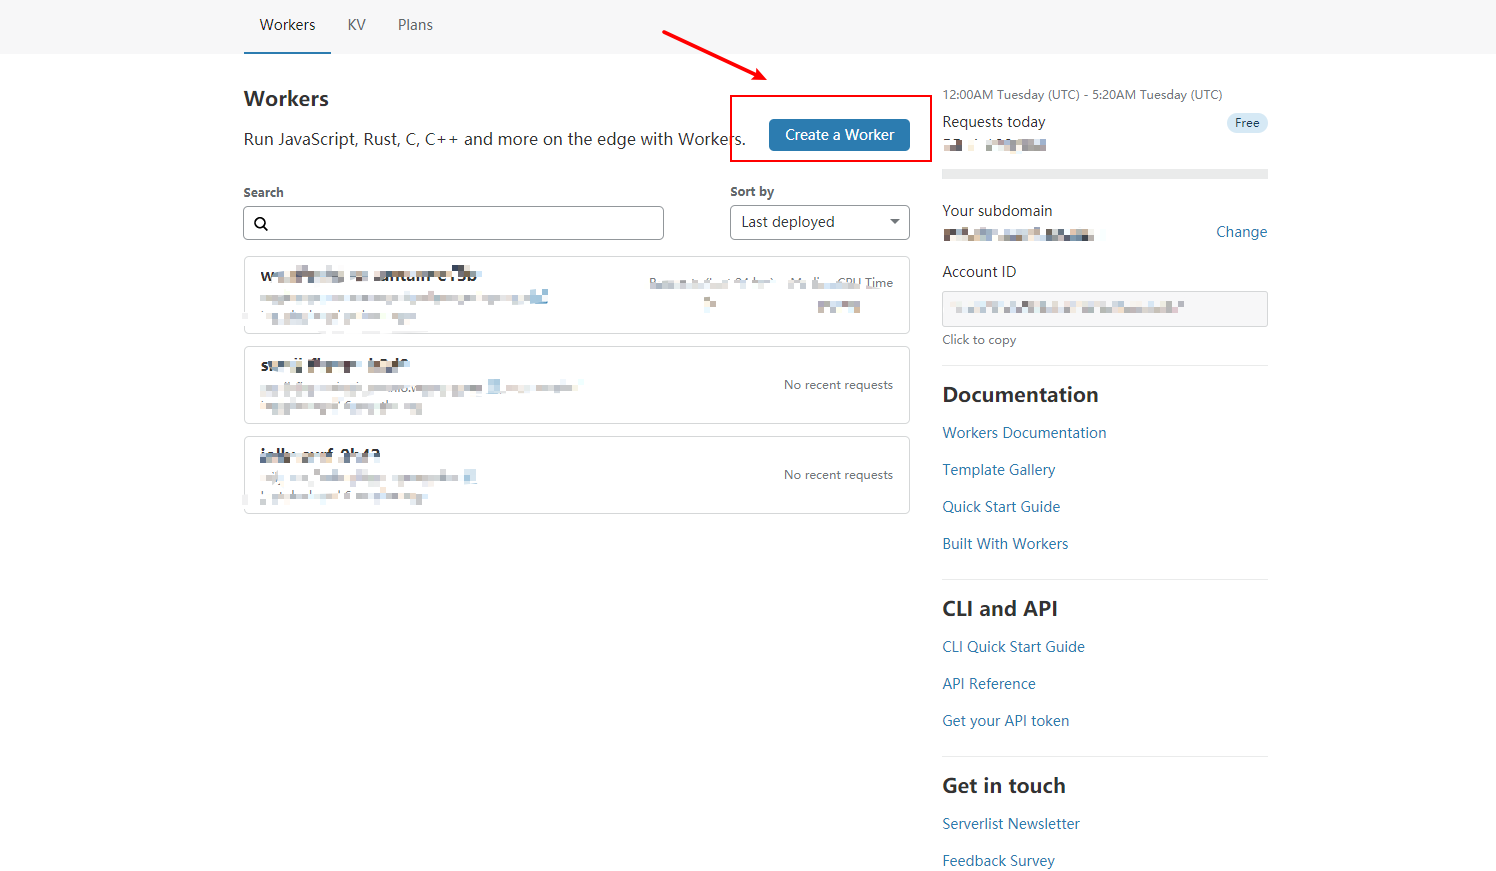Launch the Feedback Survey link
1496x871 pixels.
[998, 861]
